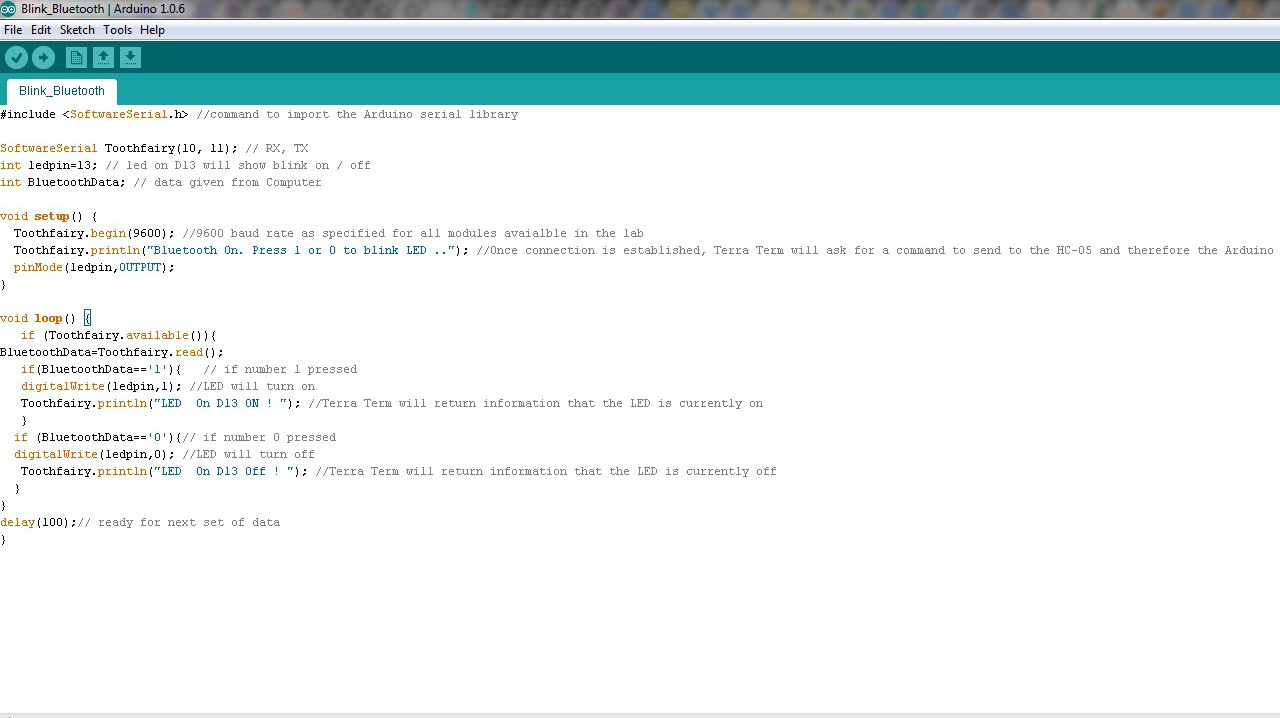
Task: Click the 'data given from Computer' comment
Action: [227, 182]
